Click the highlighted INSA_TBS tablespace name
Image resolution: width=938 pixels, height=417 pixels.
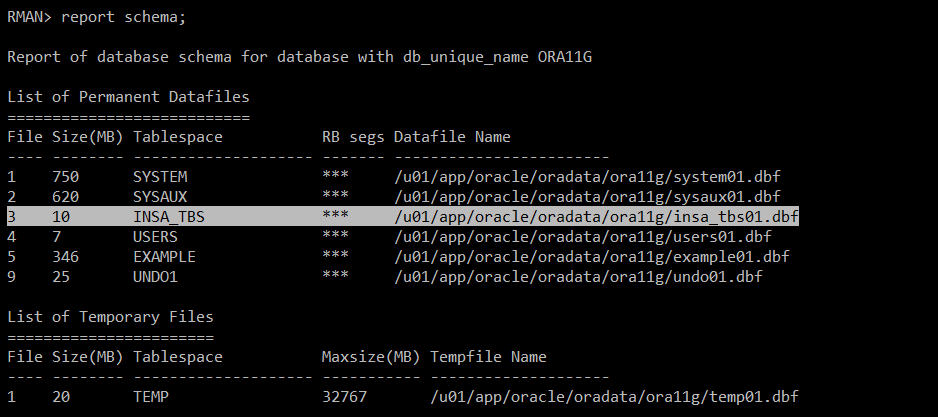(169, 217)
